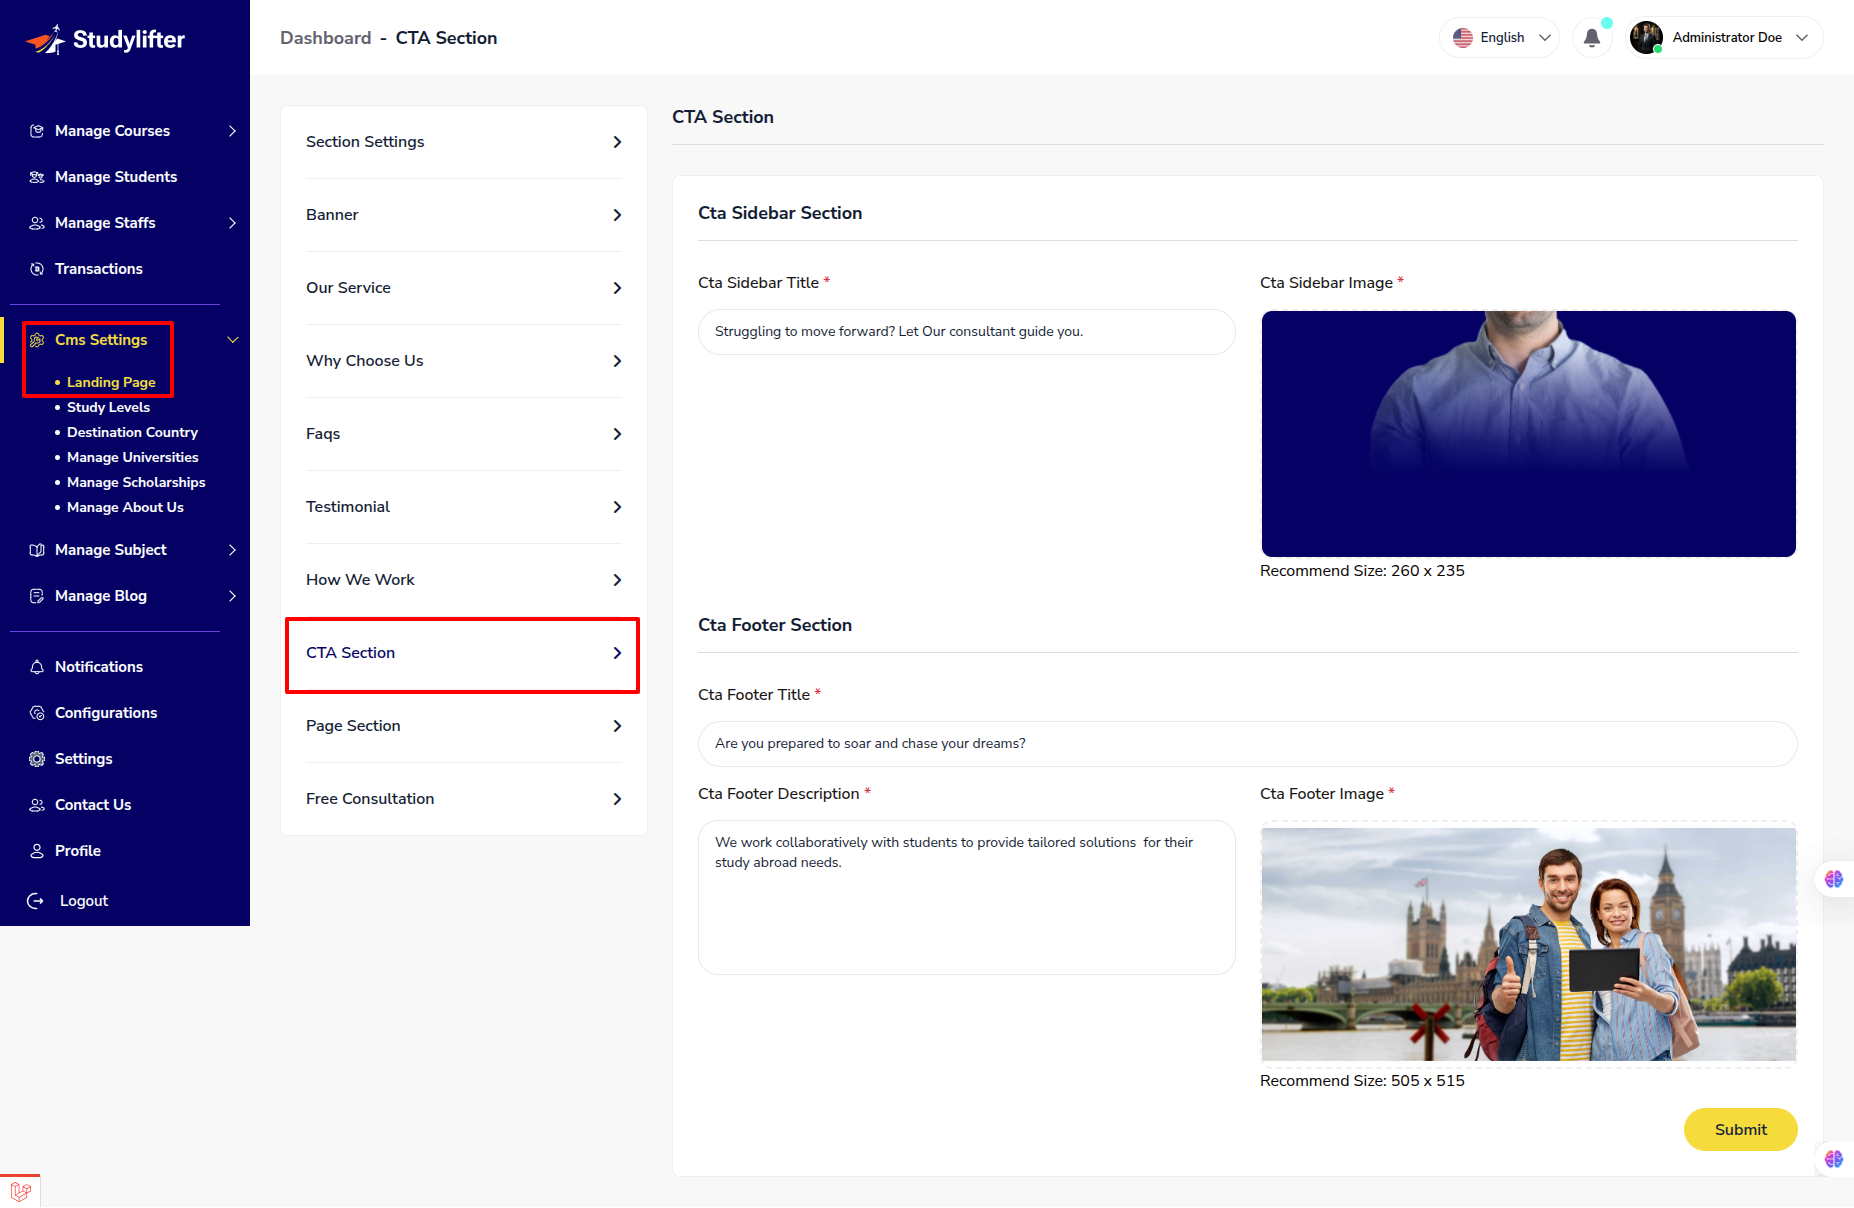Click the Cta Sidebar Image preview
The width and height of the screenshot is (1854, 1208).
(x=1528, y=434)
